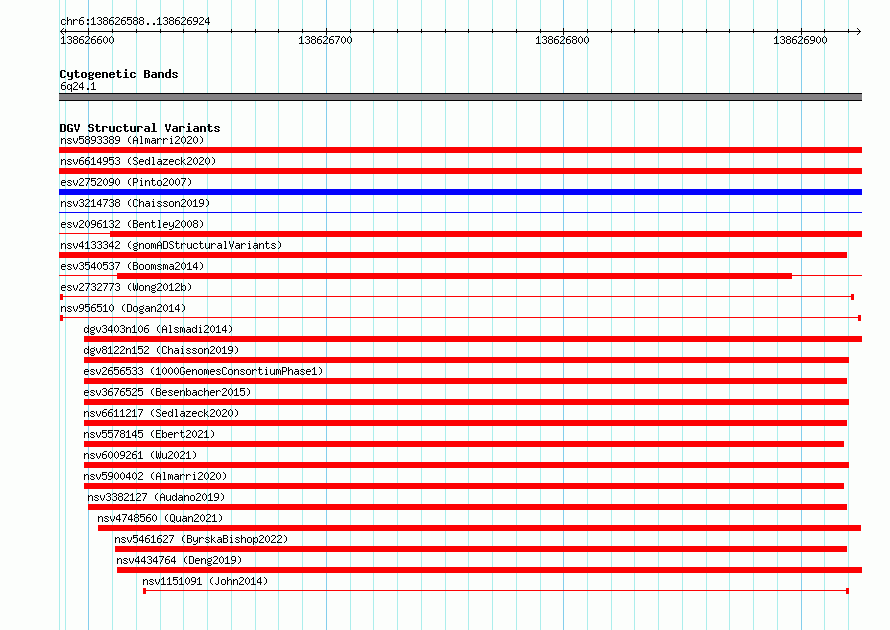Click ruler position 138626900
Viewport: 890px width, 630px height.
(x=800, y=40)
